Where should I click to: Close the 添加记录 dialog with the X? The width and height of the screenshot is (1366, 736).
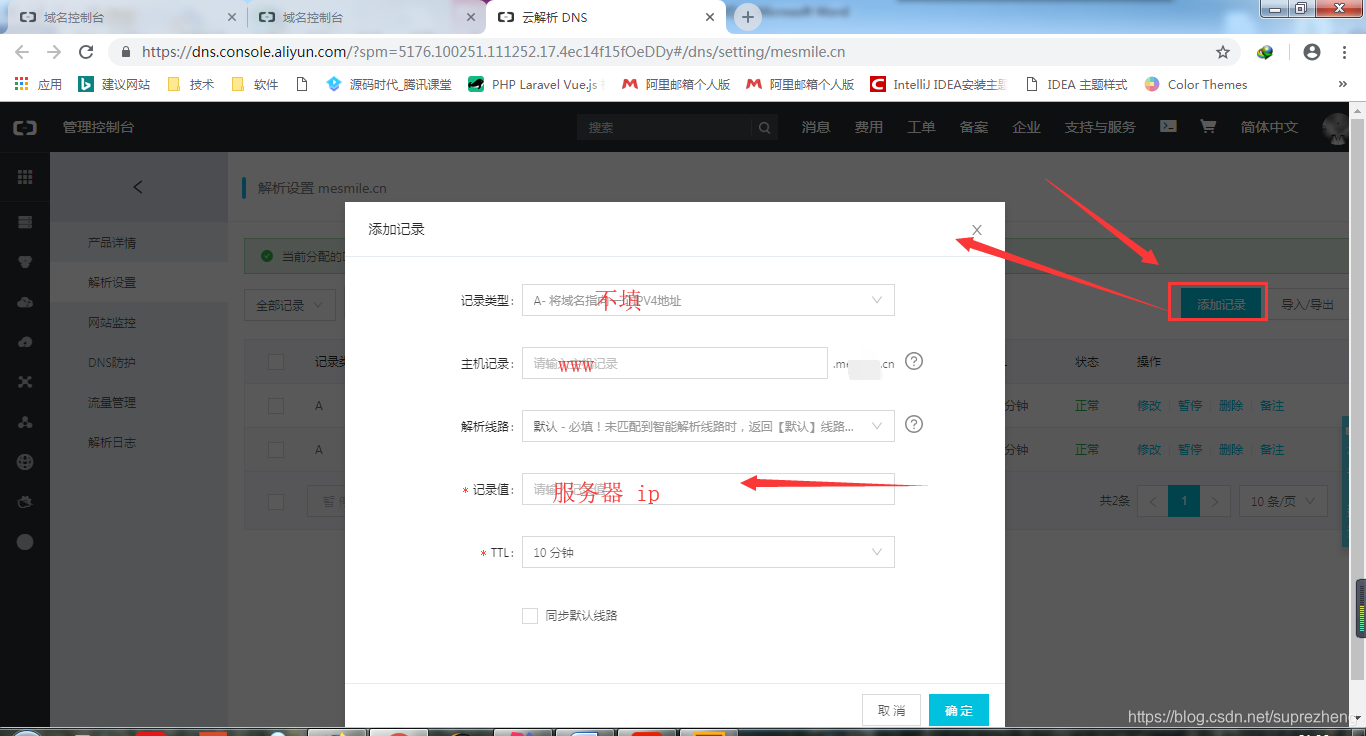point(977,230)
